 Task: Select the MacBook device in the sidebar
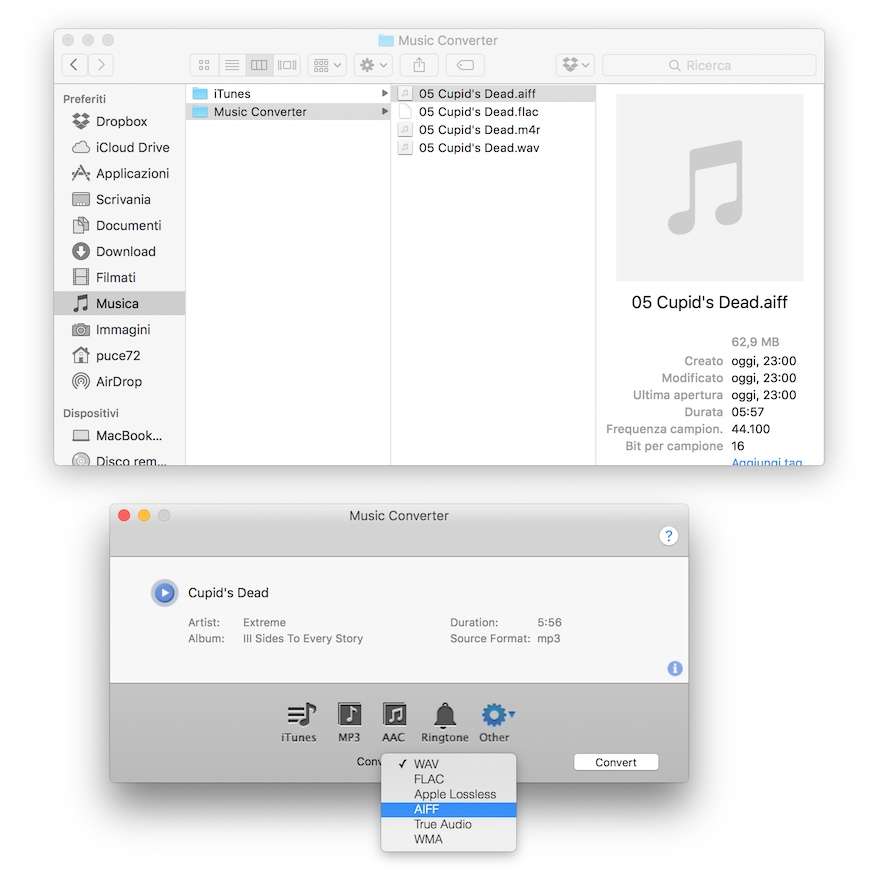point(120,436)
